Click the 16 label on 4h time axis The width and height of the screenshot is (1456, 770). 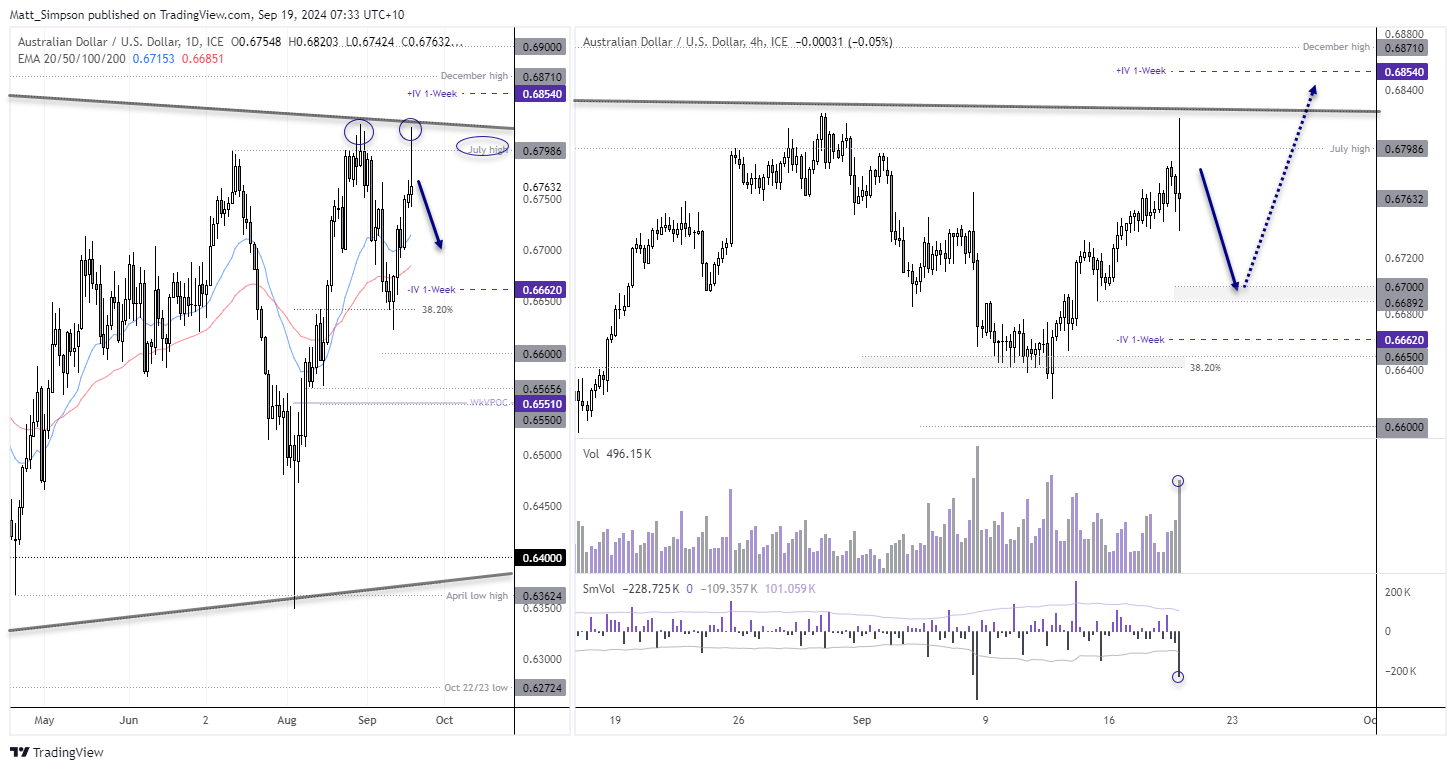tap(1108, 720)
